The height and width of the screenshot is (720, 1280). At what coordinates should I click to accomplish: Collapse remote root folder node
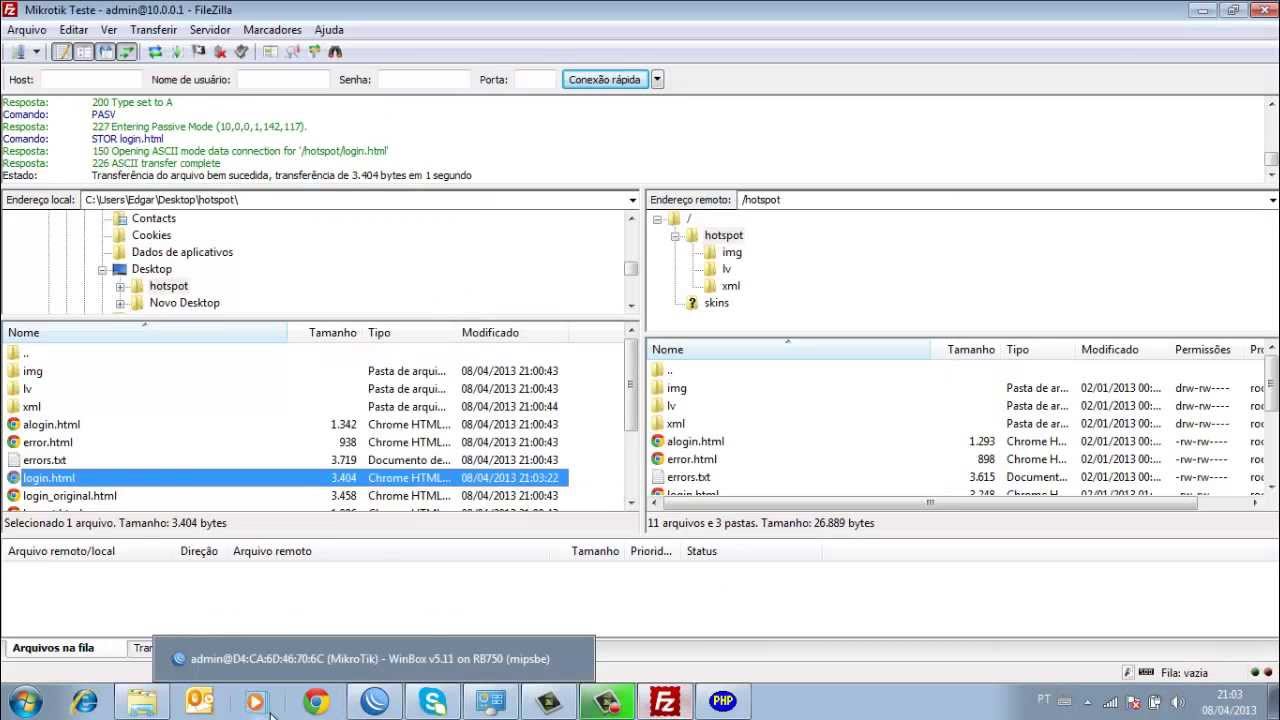tap(657, 219)
